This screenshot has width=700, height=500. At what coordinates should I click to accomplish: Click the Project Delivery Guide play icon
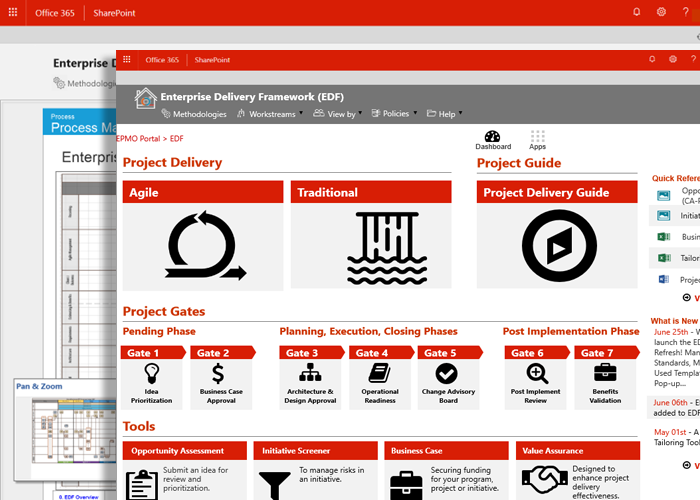pos(557,244)
